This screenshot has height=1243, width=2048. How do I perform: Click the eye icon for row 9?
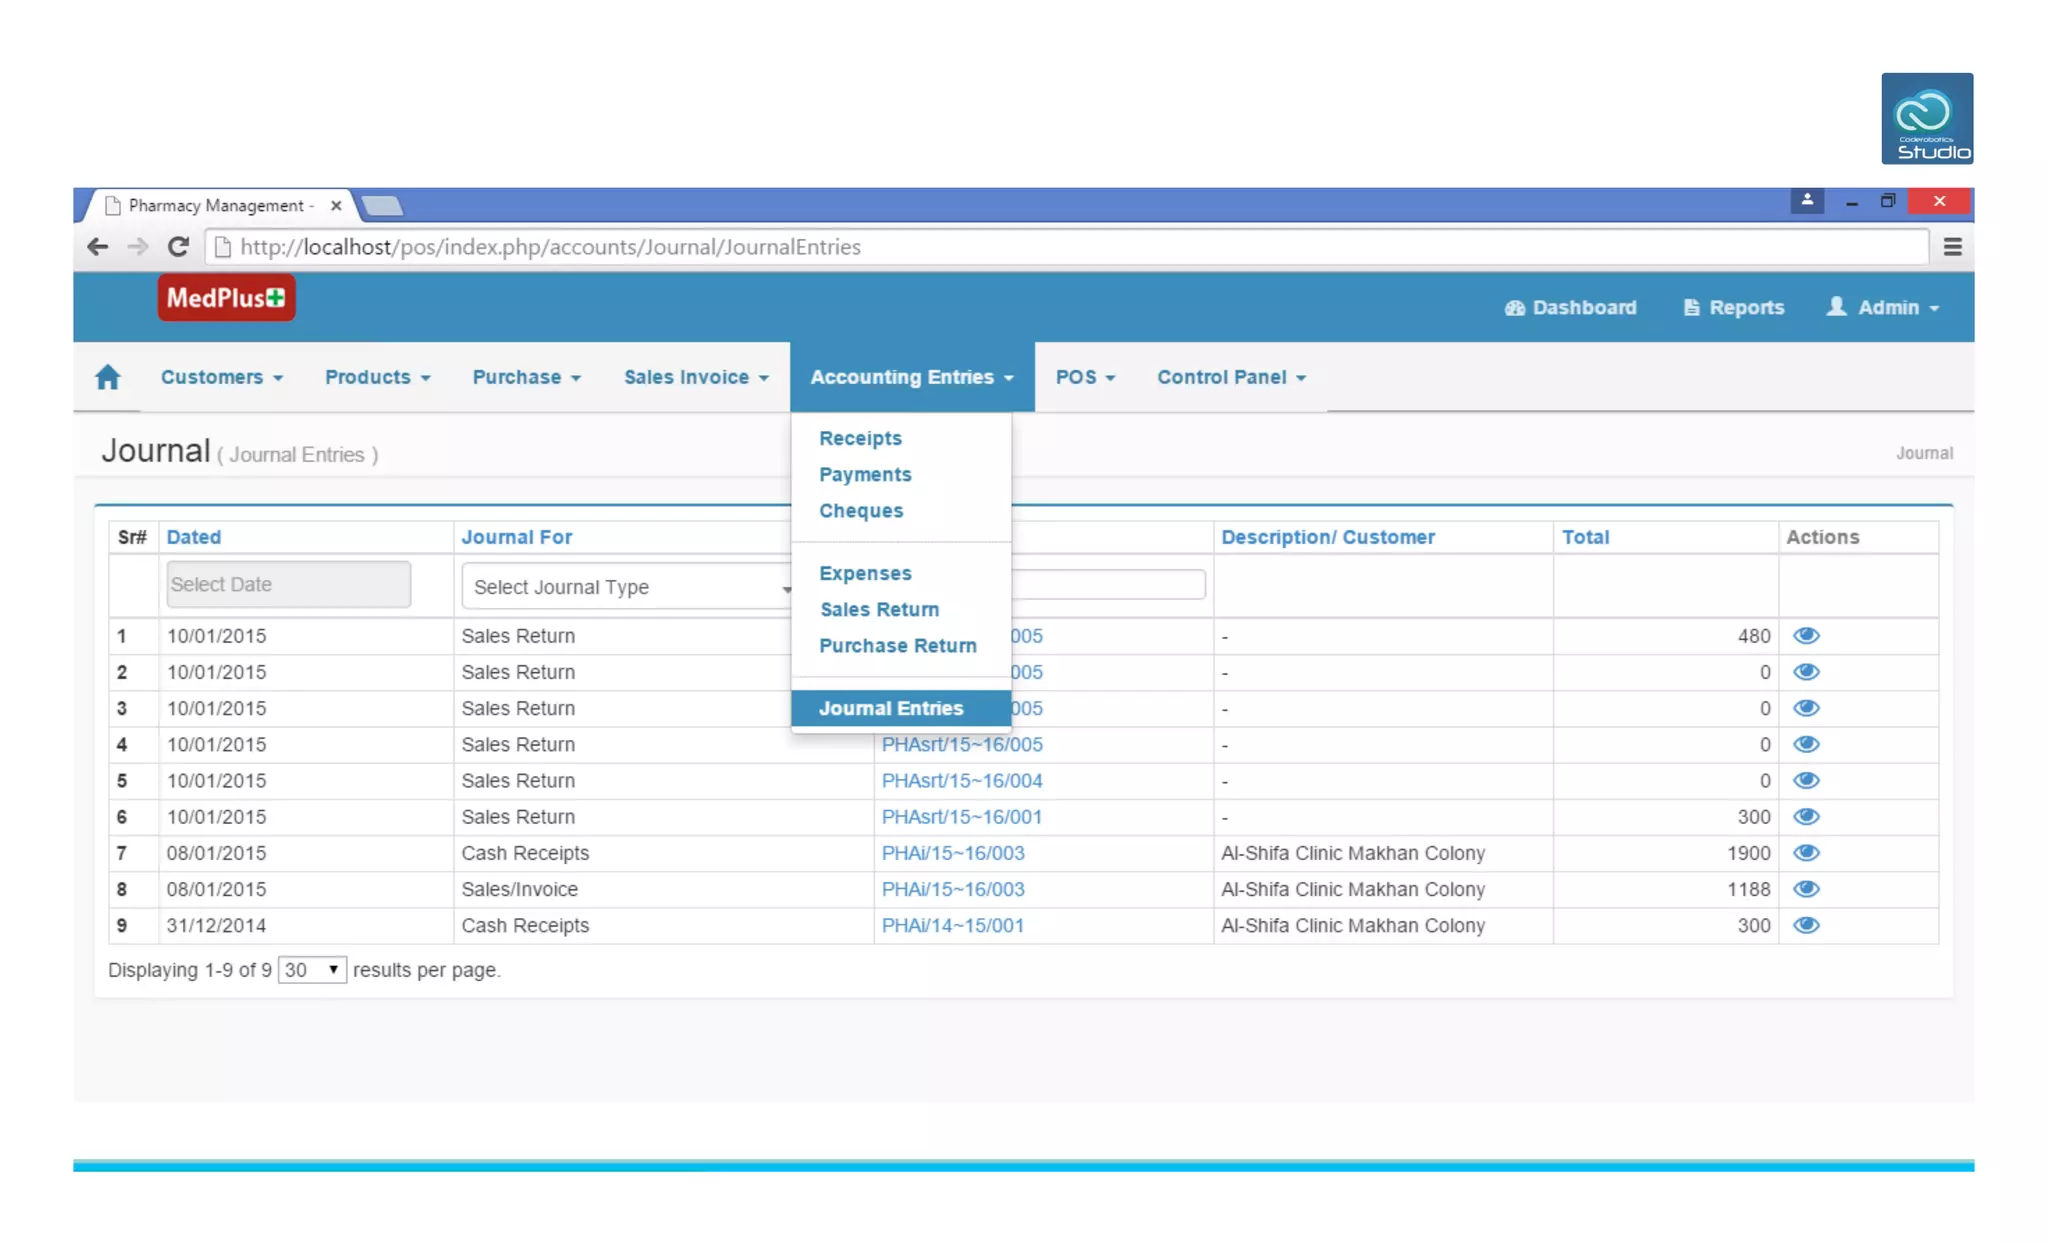(1806, 925)
